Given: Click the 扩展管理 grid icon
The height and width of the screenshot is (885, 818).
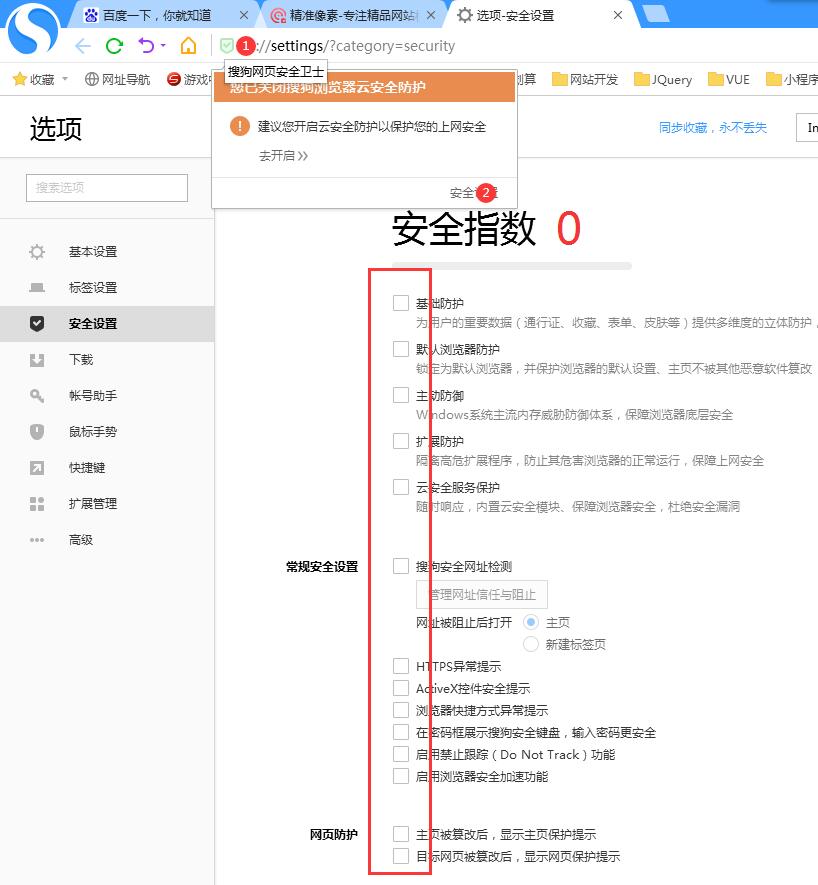Looking at the screenshot, I should pos(37,504).
